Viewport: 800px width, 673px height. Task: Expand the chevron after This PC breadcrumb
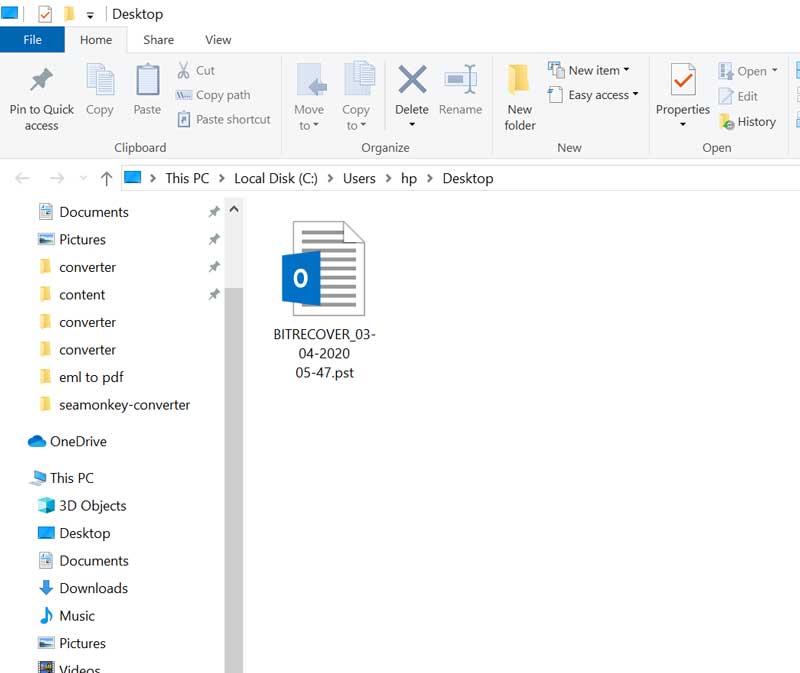[221, 178]
